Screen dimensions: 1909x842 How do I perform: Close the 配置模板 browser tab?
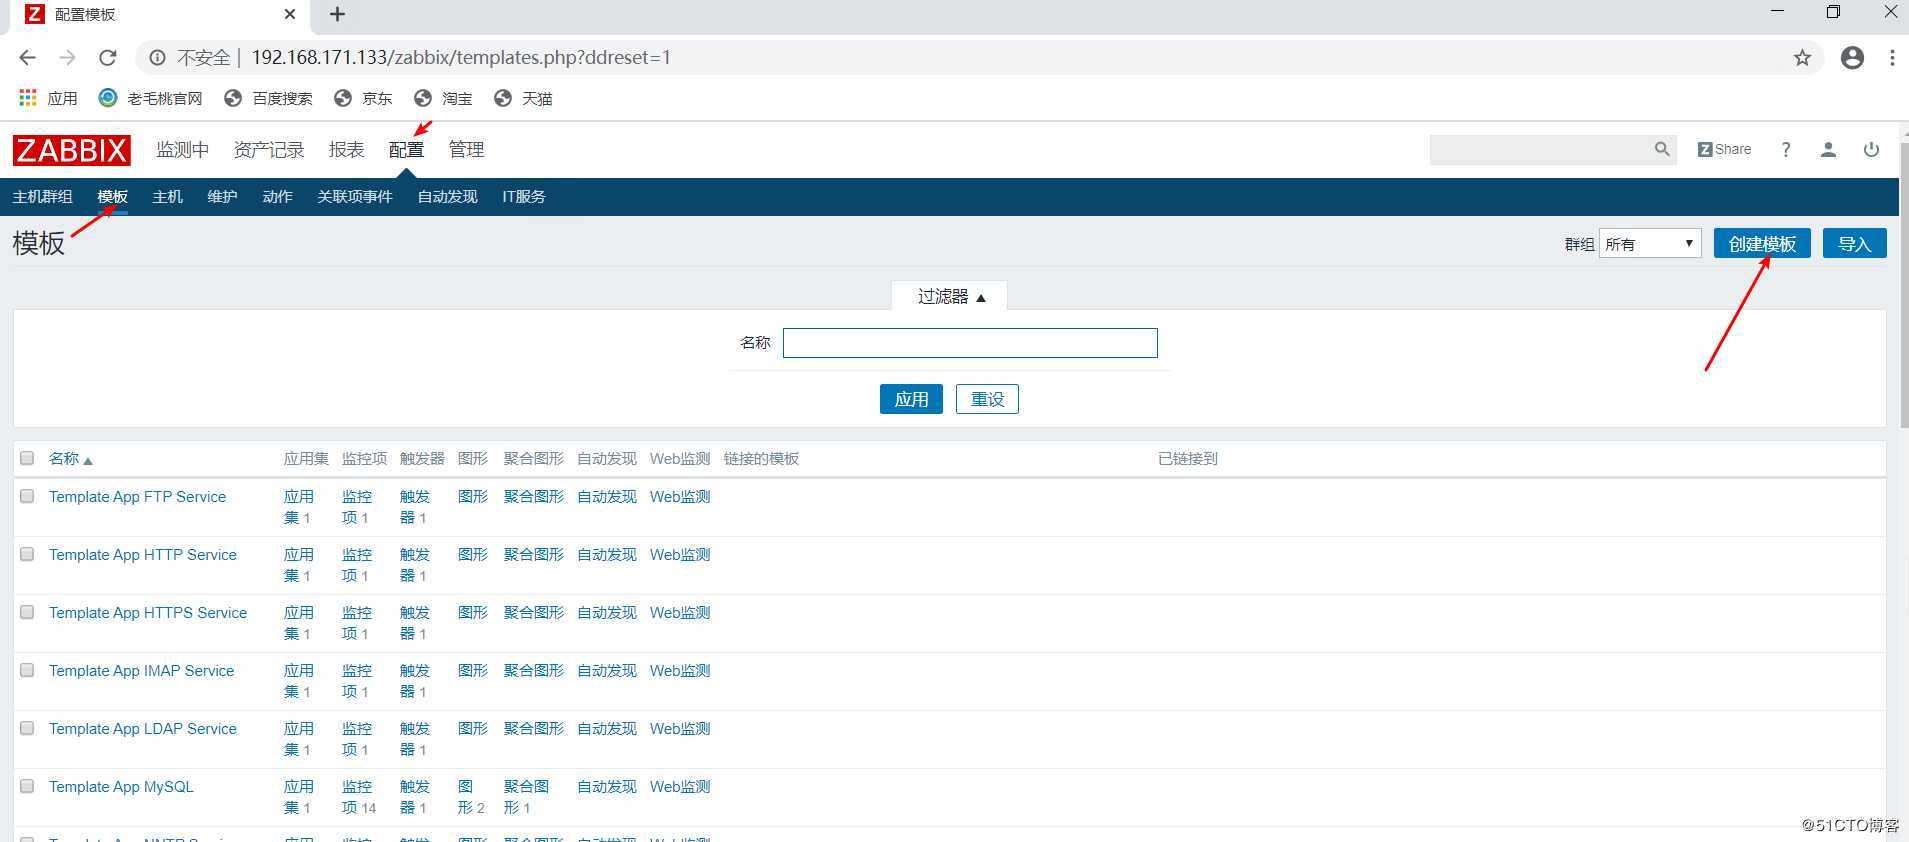(x=290, y=14)
